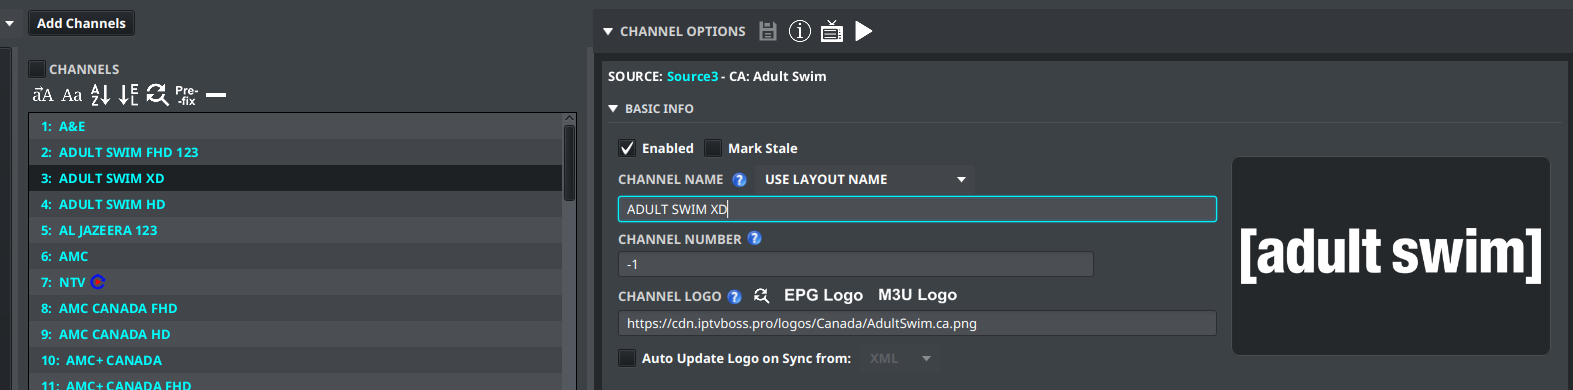Toggle the CHANNELS select-all checkbox
The width and height of the screenshot is (1573, 390).
tap(37, 69)
